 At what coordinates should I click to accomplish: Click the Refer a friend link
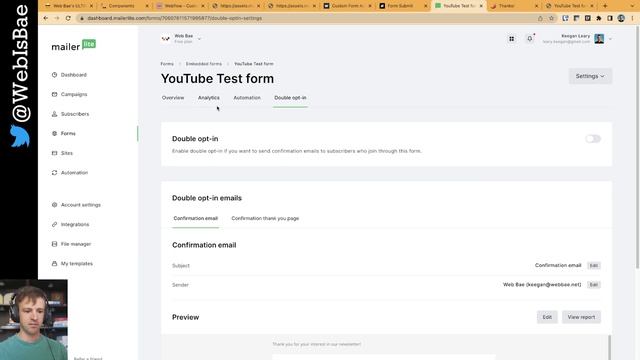[88, 358]
